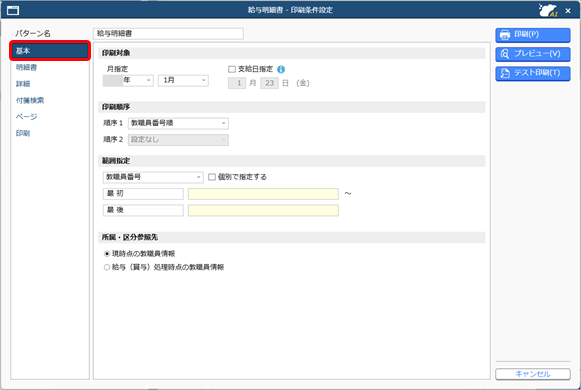Open the プレビュー(V) preview button
The height and width of the screenshot is (390, 581).
click(x=533, y=54)
